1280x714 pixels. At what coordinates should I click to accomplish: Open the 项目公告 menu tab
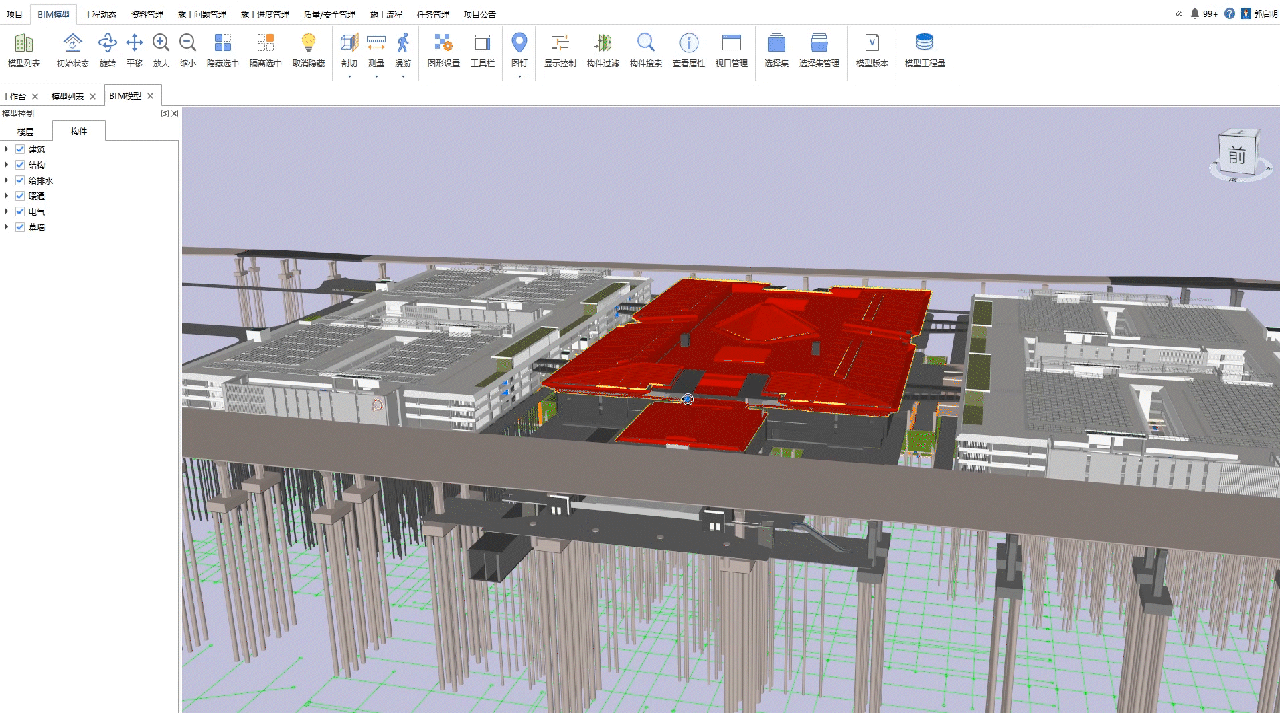point(479,14)
